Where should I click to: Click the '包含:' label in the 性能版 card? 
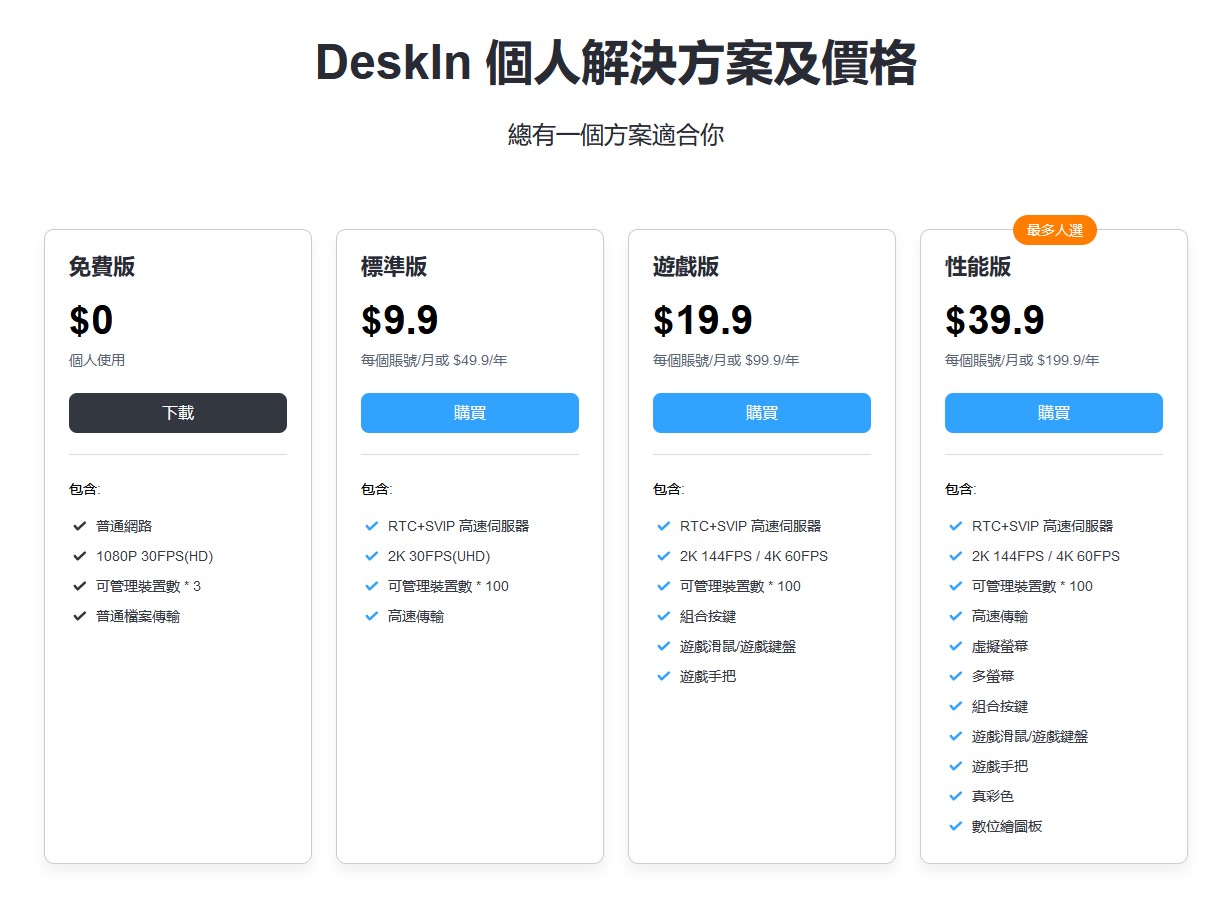pyautogui.click(x=961, y=489)
